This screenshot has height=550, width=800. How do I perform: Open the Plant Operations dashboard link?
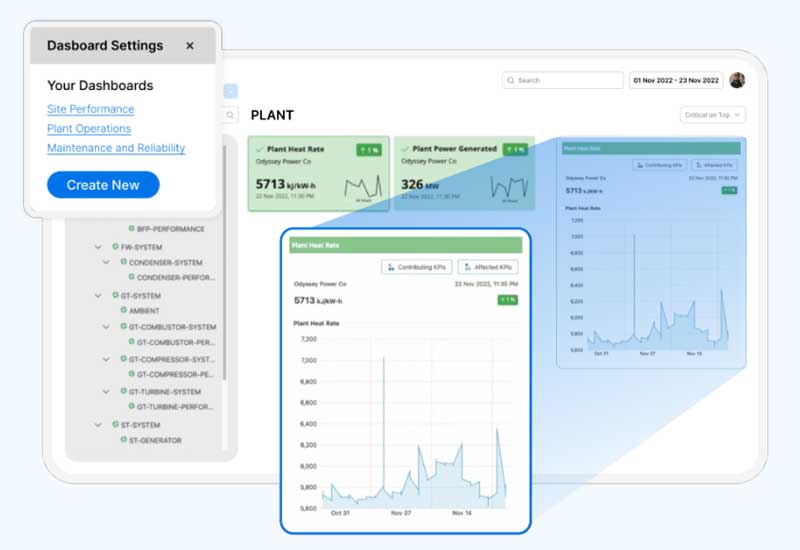coord(89,129)
